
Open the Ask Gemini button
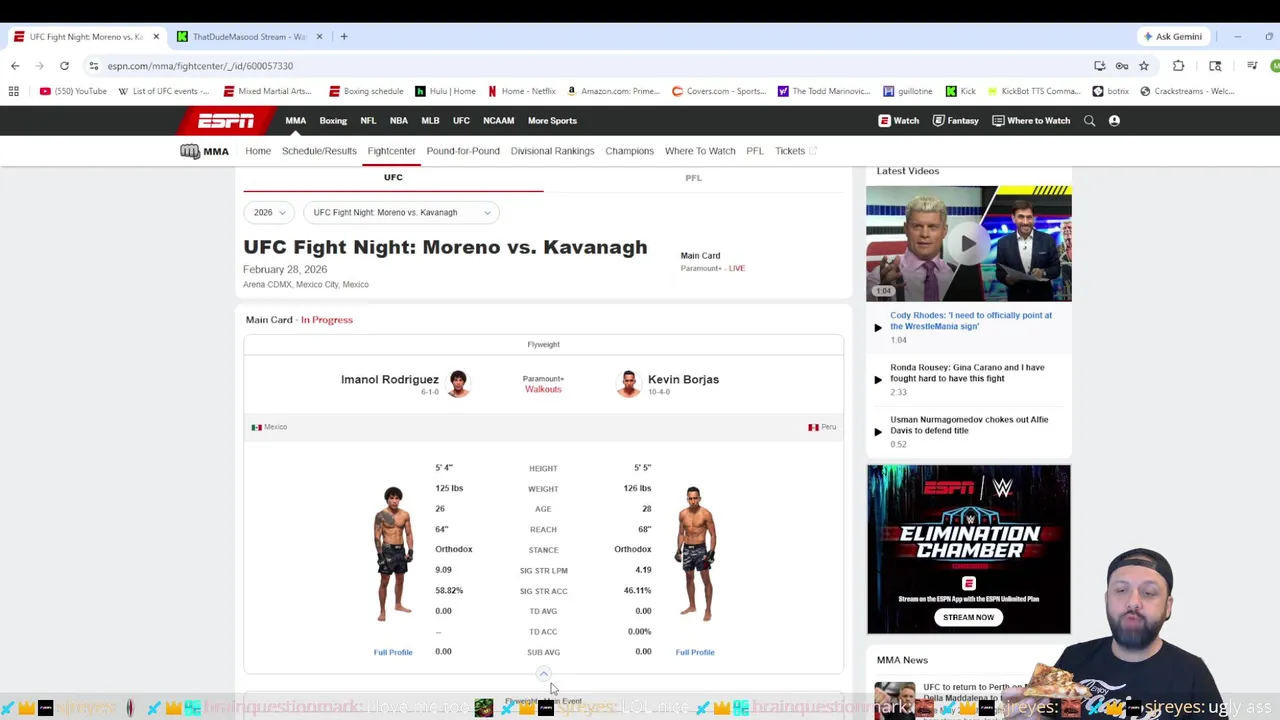pyautogui.click(x=1173, y=37)
